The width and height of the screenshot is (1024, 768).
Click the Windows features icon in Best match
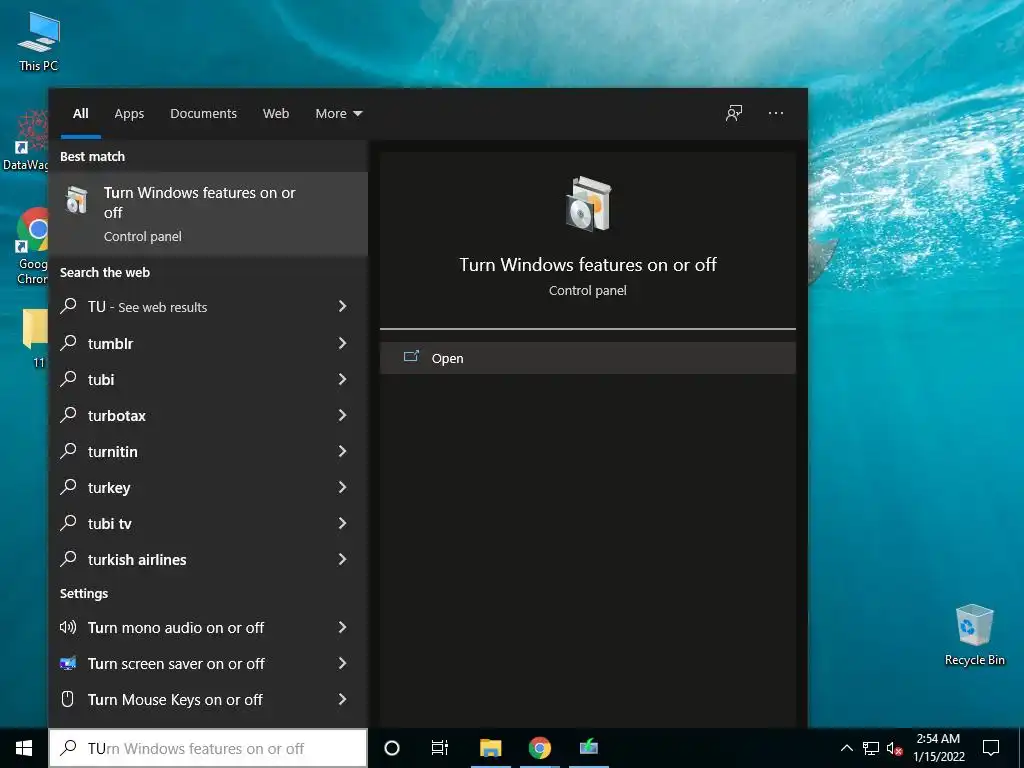coord(77,199)
